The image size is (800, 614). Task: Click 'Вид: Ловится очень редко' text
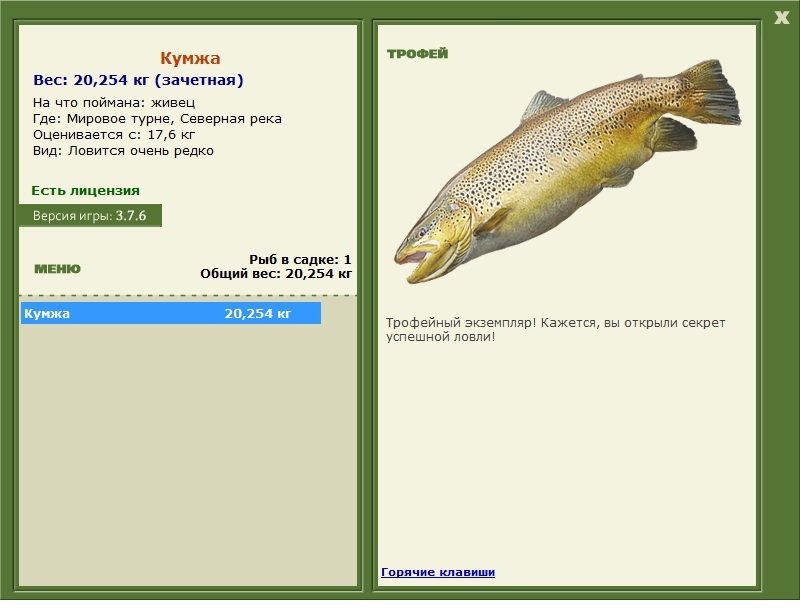[x=123, y=151]
